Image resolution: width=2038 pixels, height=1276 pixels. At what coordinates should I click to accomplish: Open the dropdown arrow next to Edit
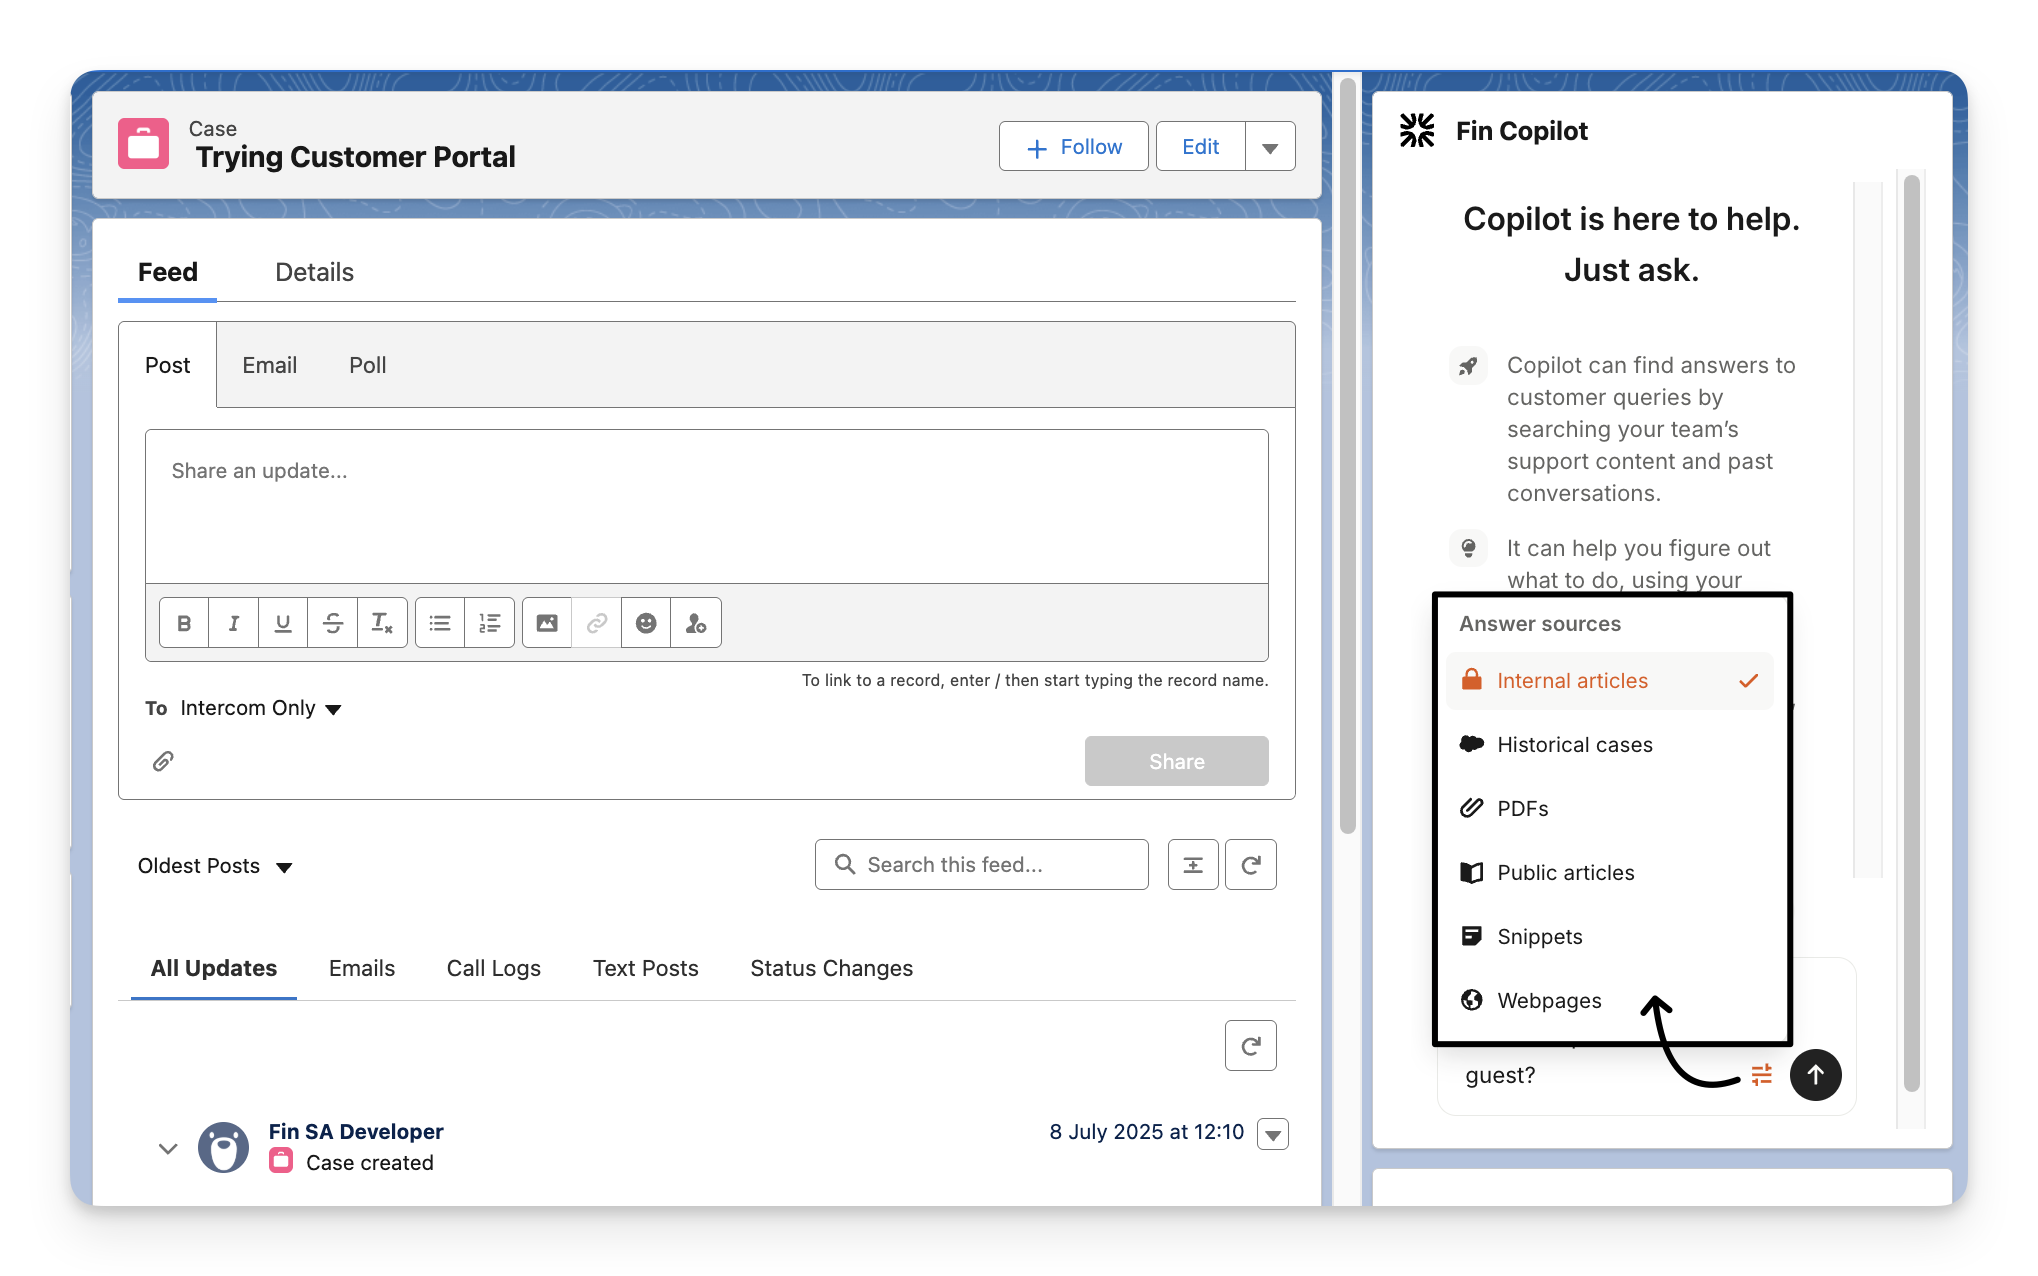(x=1270, y=147)
